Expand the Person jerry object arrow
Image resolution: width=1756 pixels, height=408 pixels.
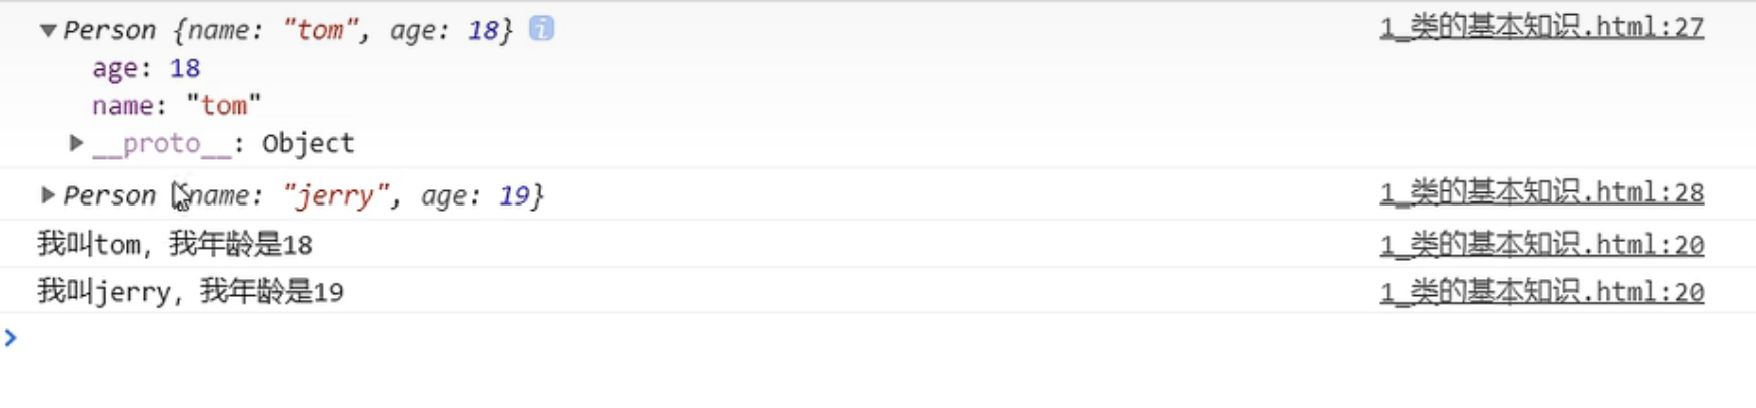47,194
